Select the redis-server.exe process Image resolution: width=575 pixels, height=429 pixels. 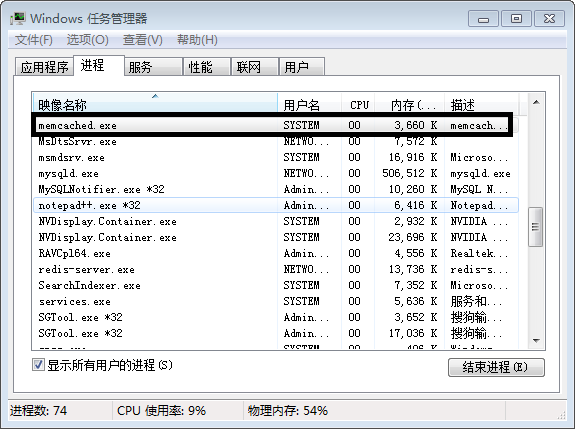point(275,270)
